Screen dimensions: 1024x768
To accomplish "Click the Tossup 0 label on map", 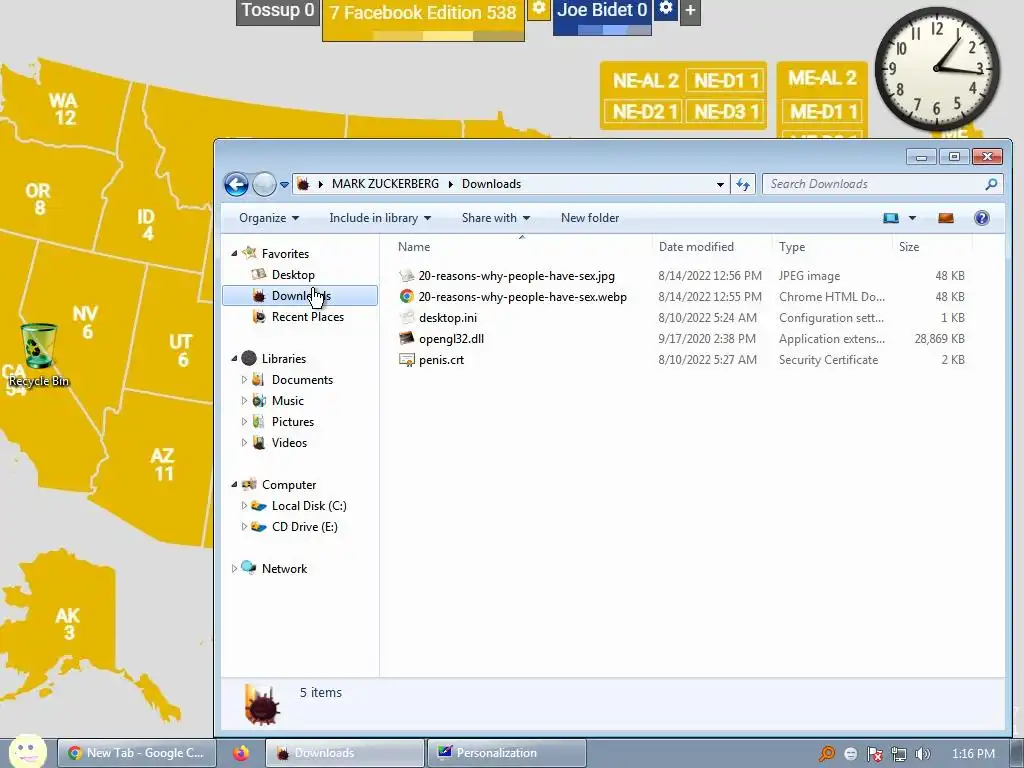I will 278,11.
